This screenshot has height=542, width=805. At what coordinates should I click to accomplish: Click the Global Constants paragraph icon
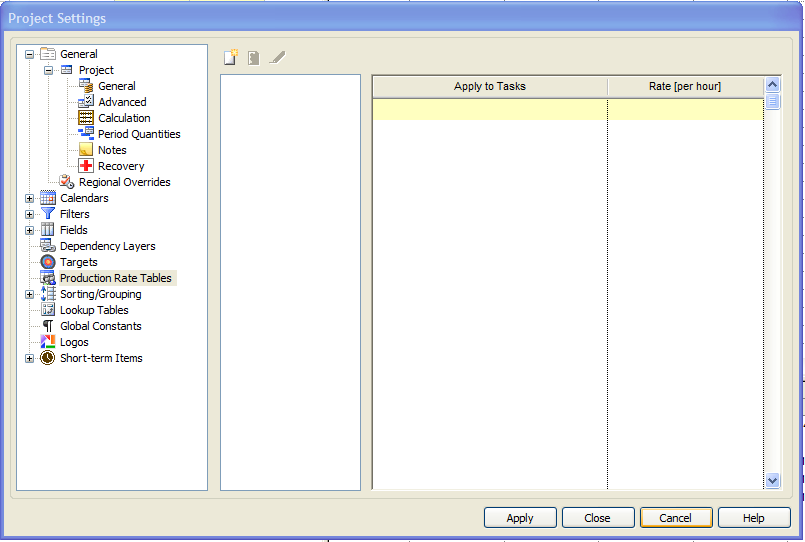point(48,326)
